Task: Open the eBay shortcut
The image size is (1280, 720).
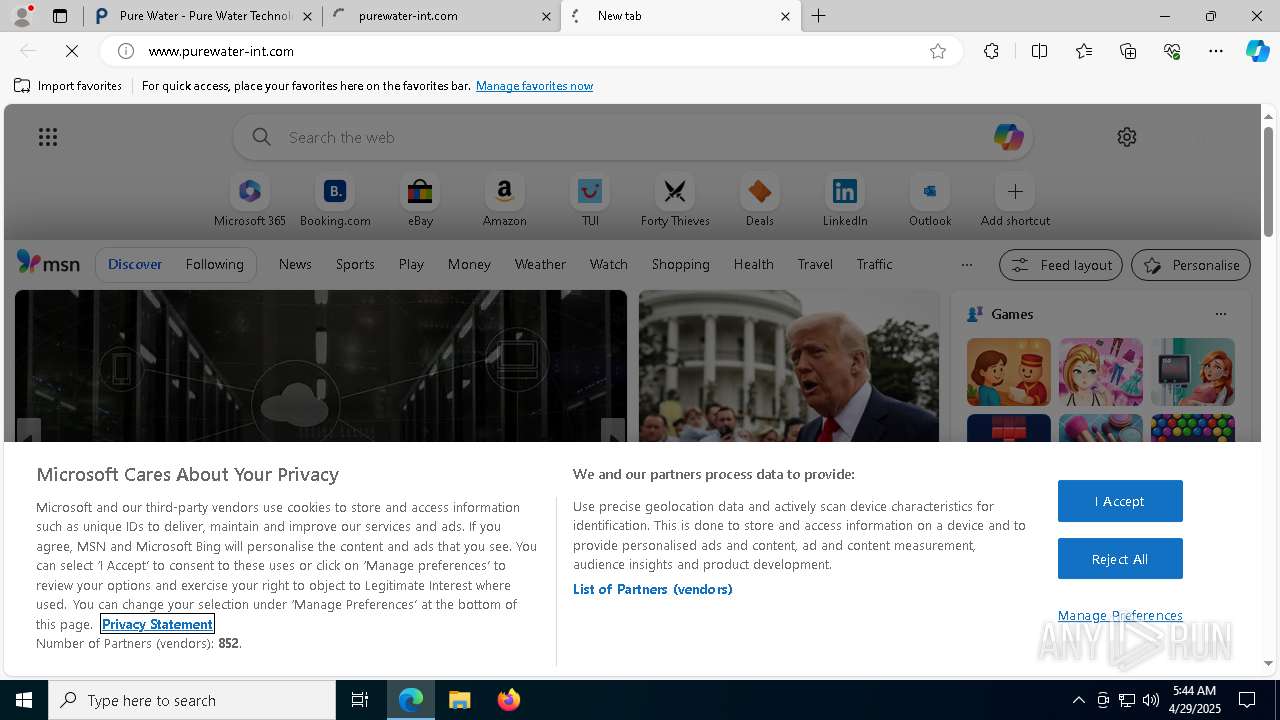Action: point(420,201)
